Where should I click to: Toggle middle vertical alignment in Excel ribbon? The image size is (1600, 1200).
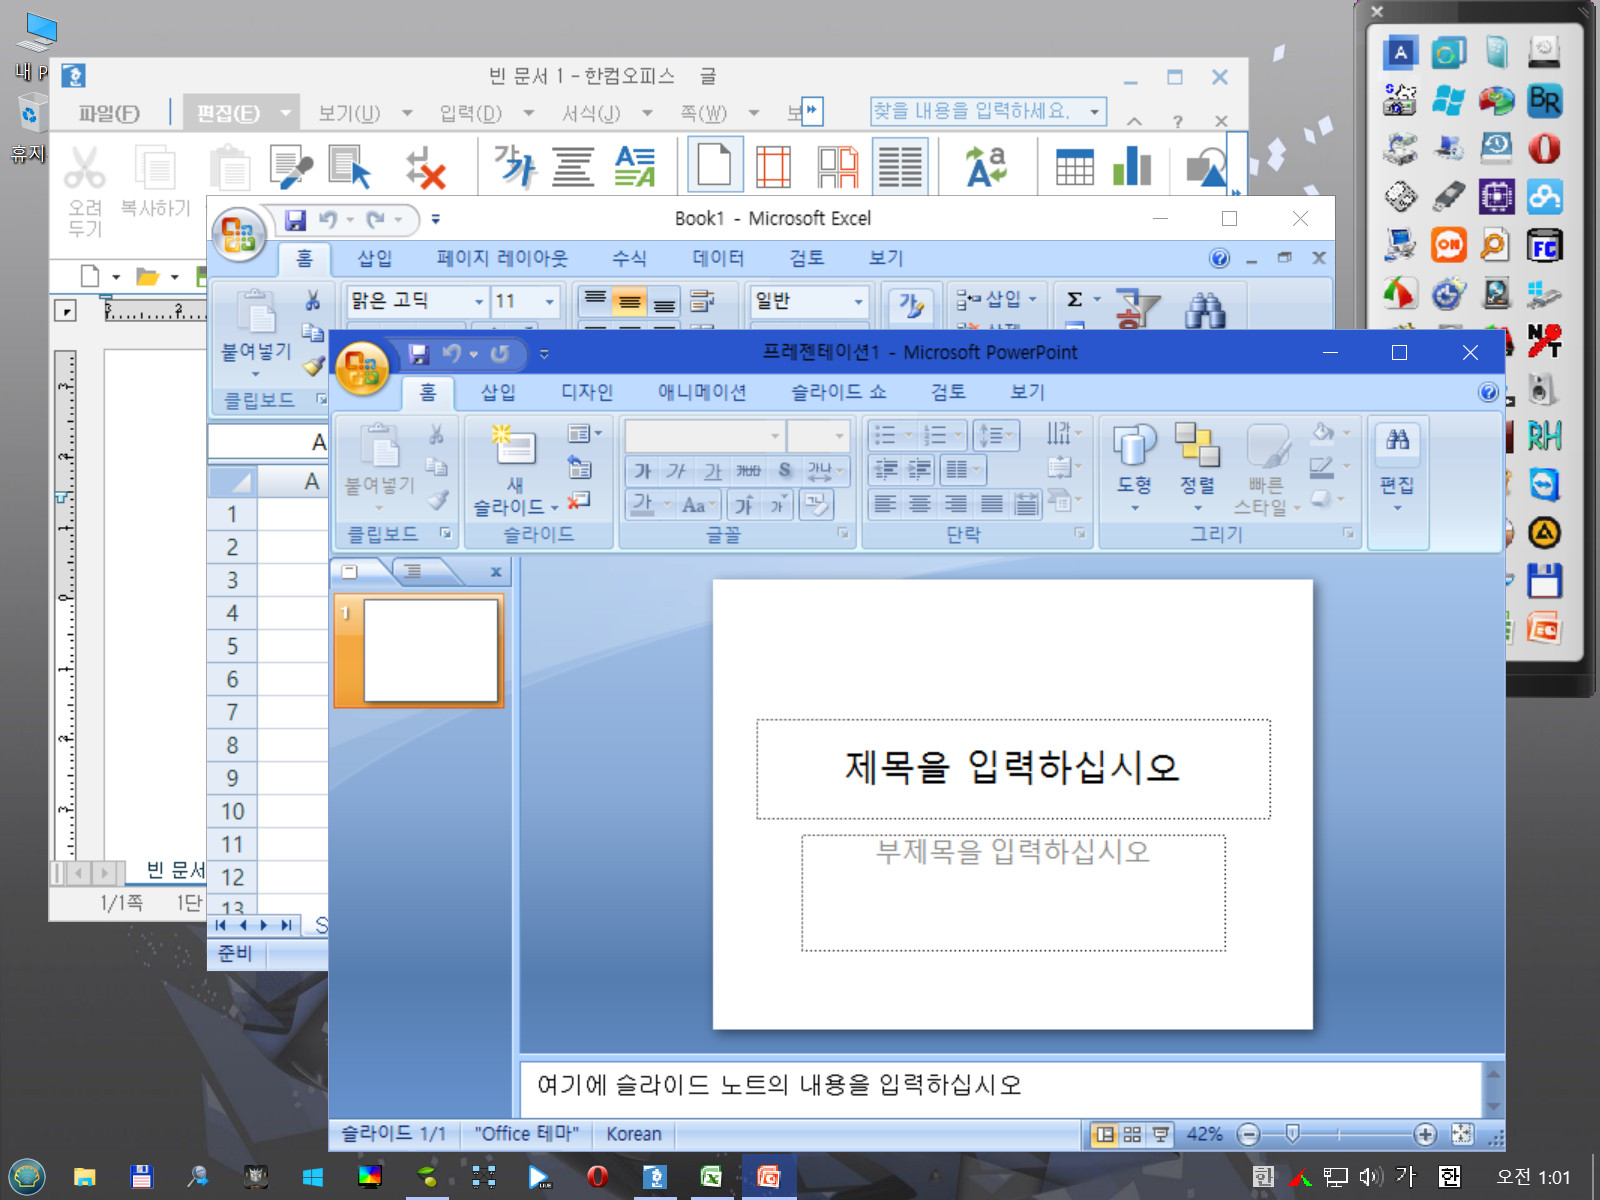point(629,301)
